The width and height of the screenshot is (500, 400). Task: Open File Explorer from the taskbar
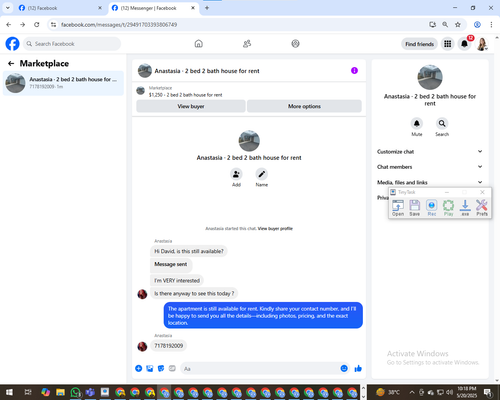60,392
